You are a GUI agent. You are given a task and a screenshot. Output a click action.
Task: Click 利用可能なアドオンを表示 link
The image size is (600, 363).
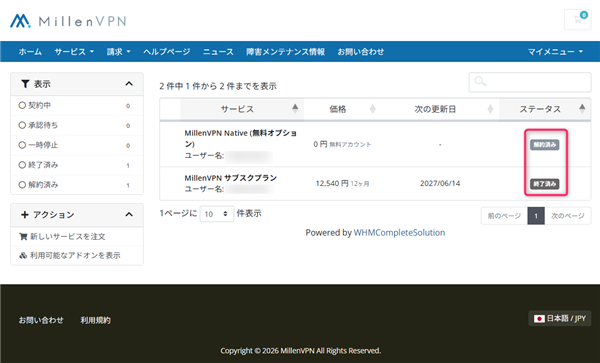point(75,255)
